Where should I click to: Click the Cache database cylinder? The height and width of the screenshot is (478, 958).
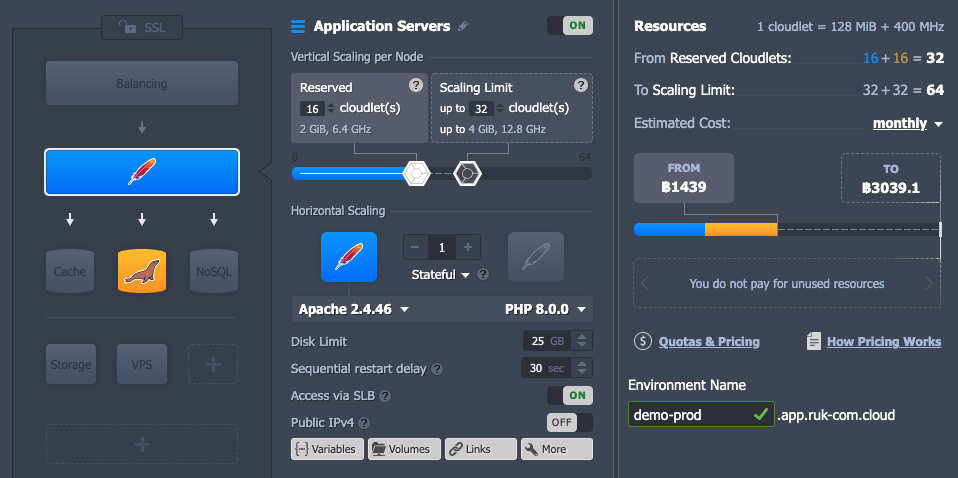click(70, 271)
